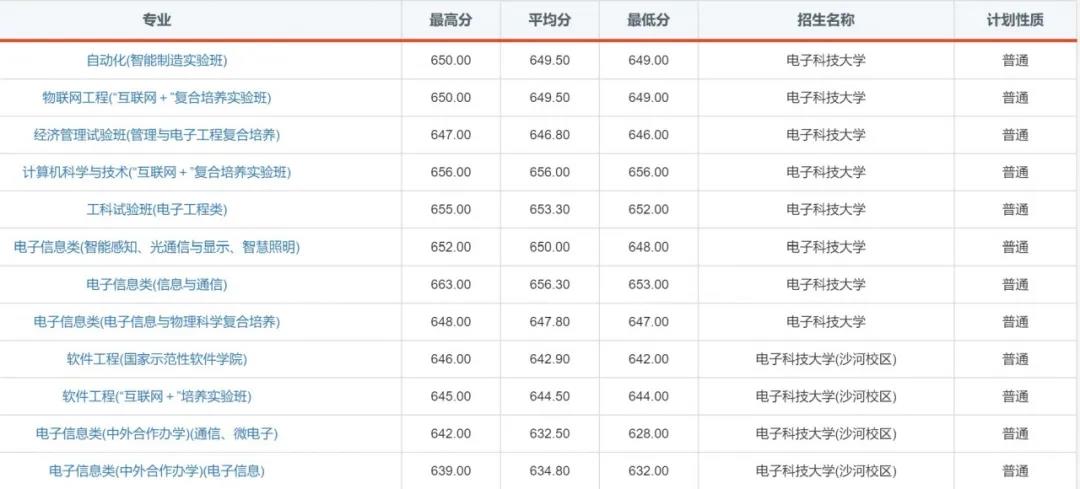The width and height of the screenshot is (1080, 489).
Task: Click the 663.00 highest score cell
Action: (450, 284)
